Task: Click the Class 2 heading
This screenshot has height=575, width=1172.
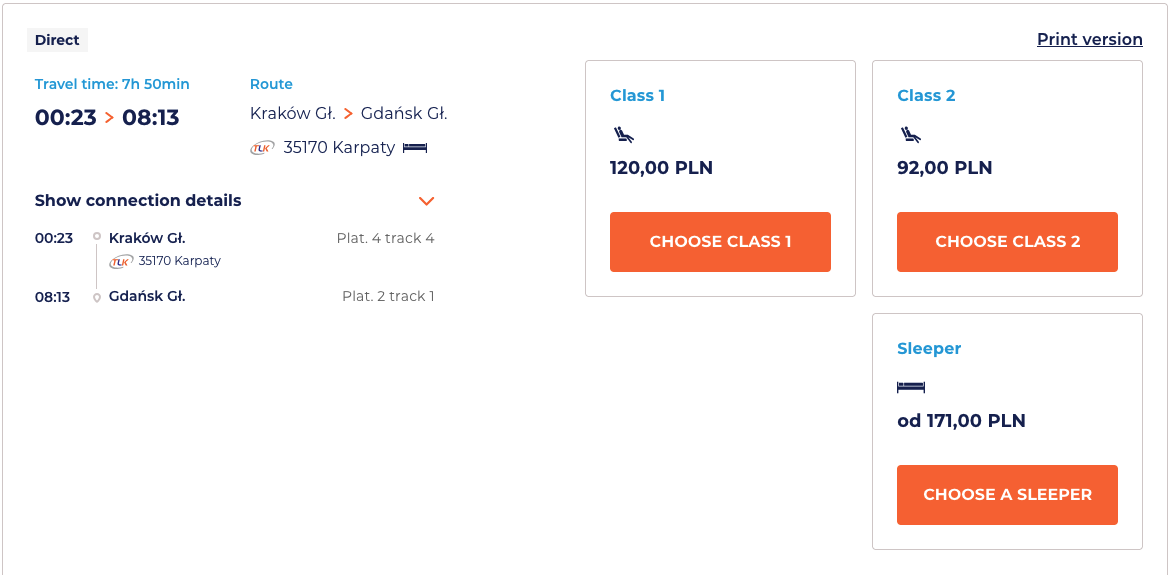Action: coord(926,95)
